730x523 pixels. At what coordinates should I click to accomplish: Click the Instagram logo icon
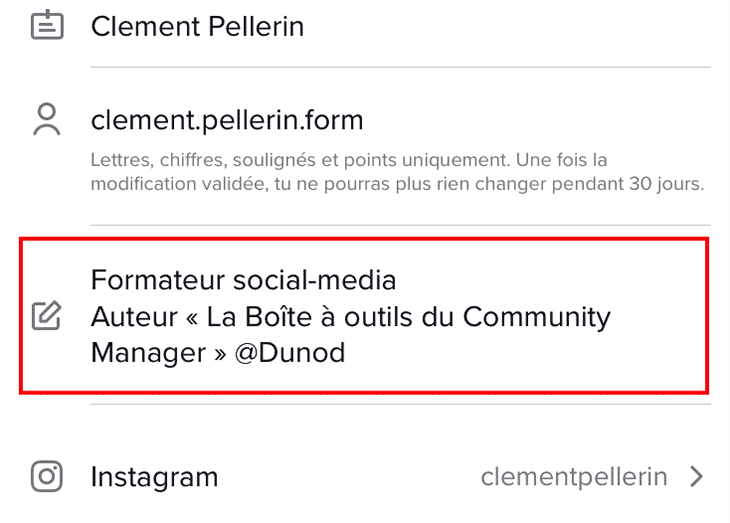[46, 476]
